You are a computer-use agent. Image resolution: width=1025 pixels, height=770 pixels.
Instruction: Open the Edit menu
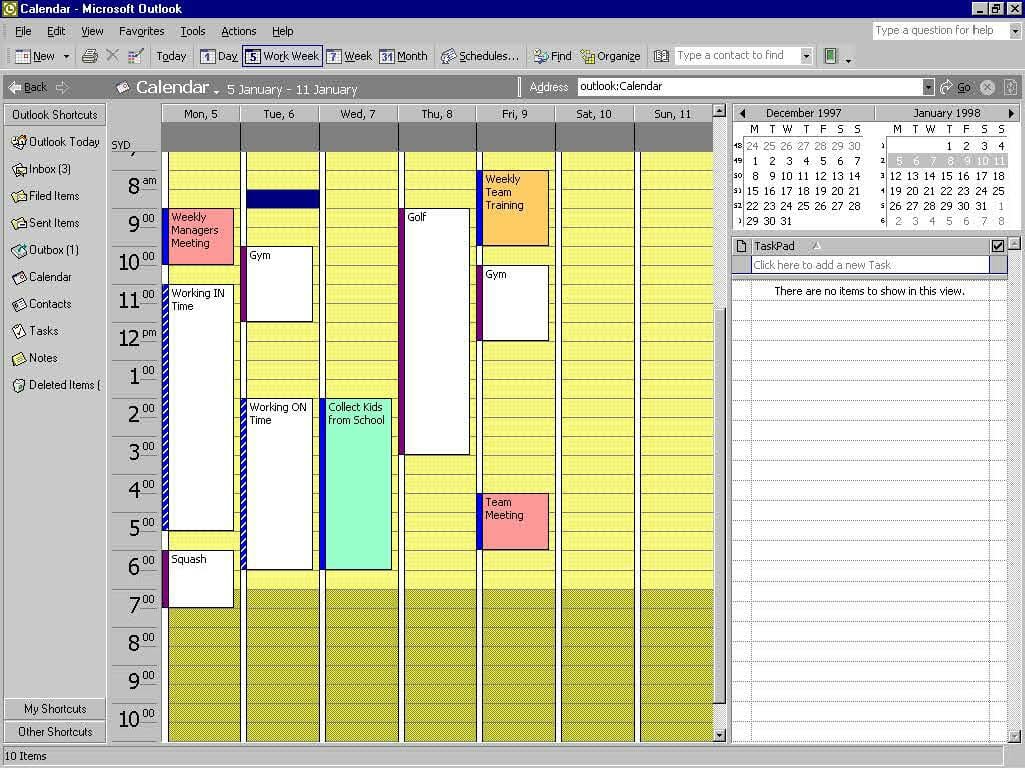point(56,31)
